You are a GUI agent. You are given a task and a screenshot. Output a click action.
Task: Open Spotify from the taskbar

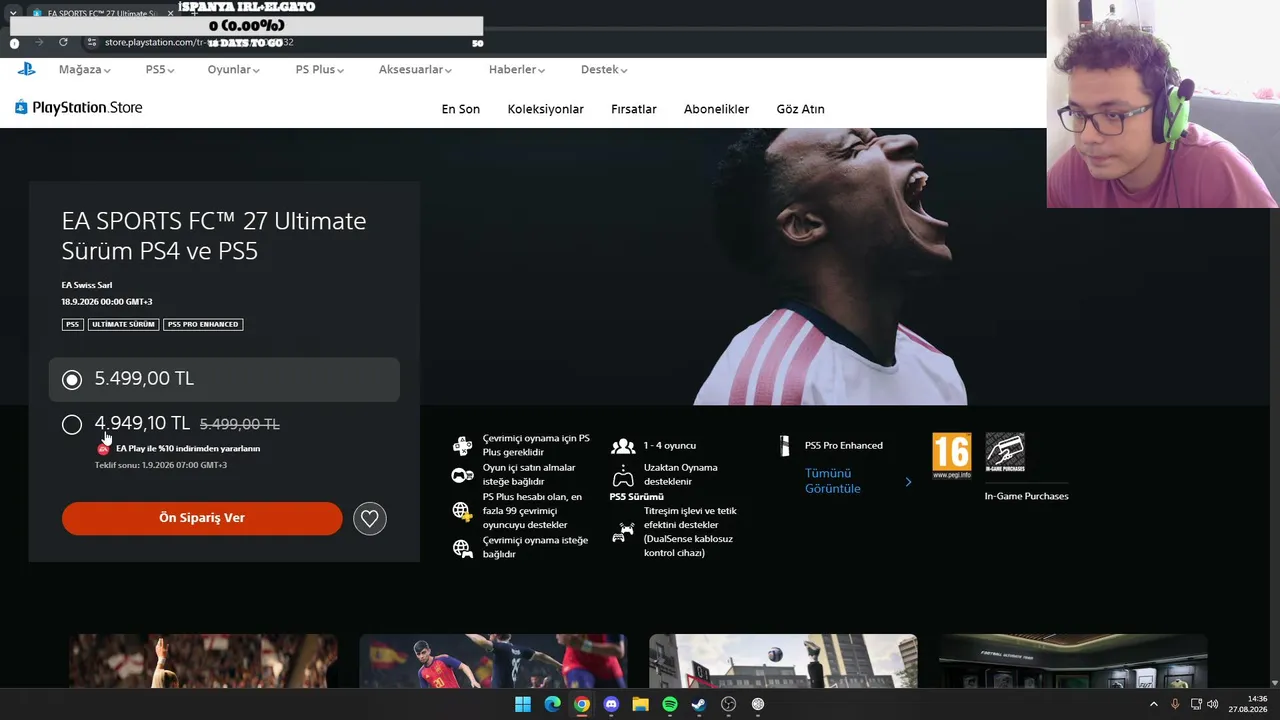tap(670, 704)
